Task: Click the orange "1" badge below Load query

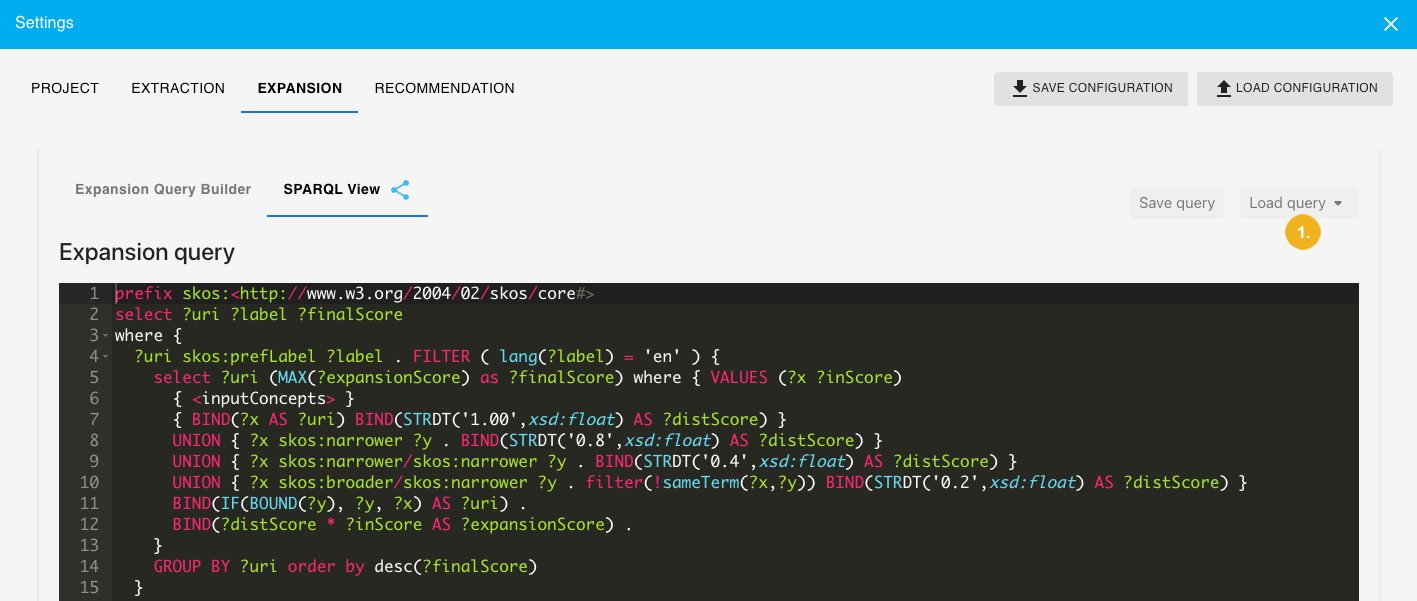Action: pos(1302,232)
